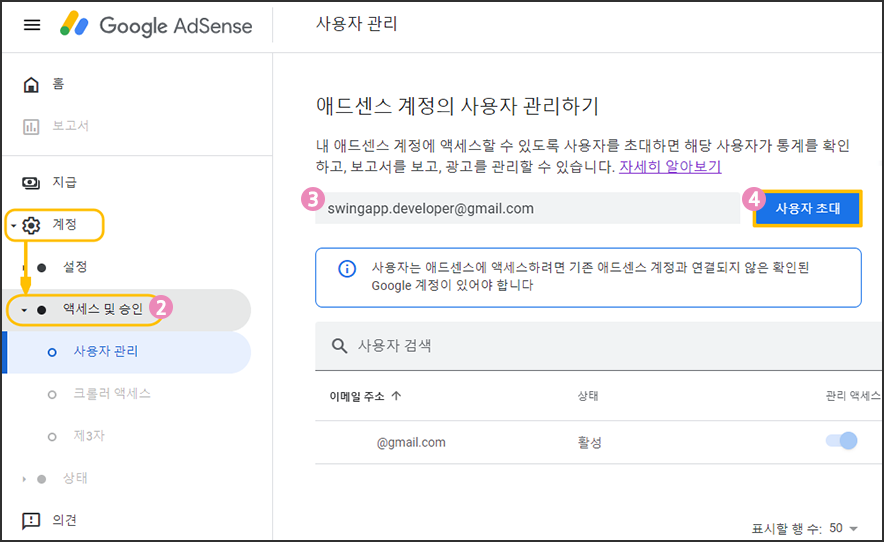Click the Feedback (의견) icon

click(31, 520)
